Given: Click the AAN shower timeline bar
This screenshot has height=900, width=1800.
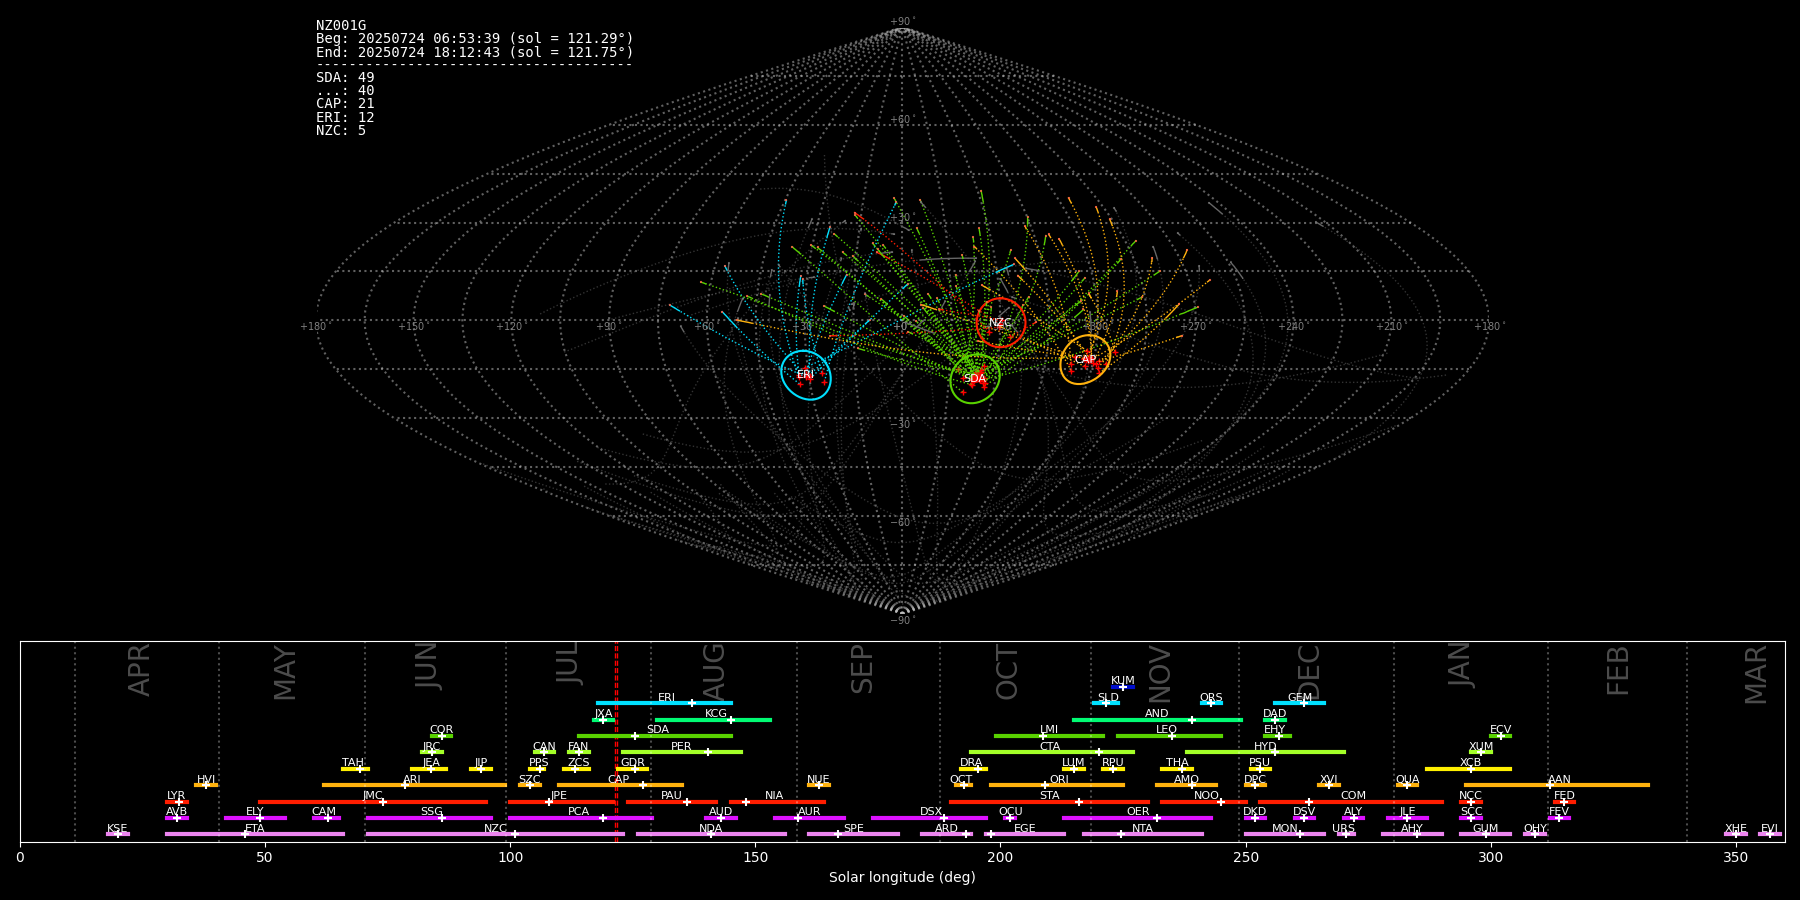Looking at the screenshot, I should [1557, 785].
